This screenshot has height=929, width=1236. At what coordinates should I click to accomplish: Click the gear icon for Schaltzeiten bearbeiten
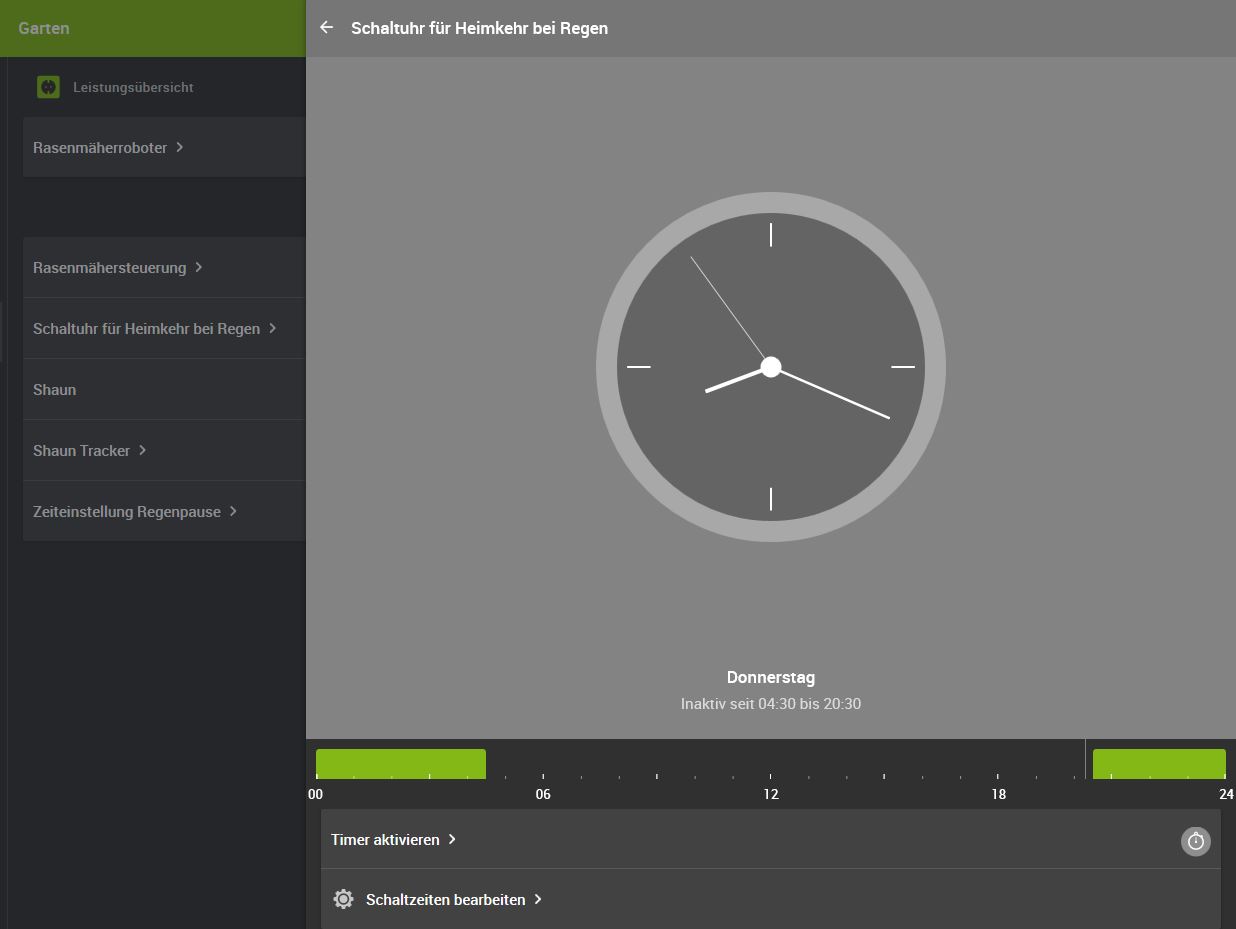coord(343,899)
